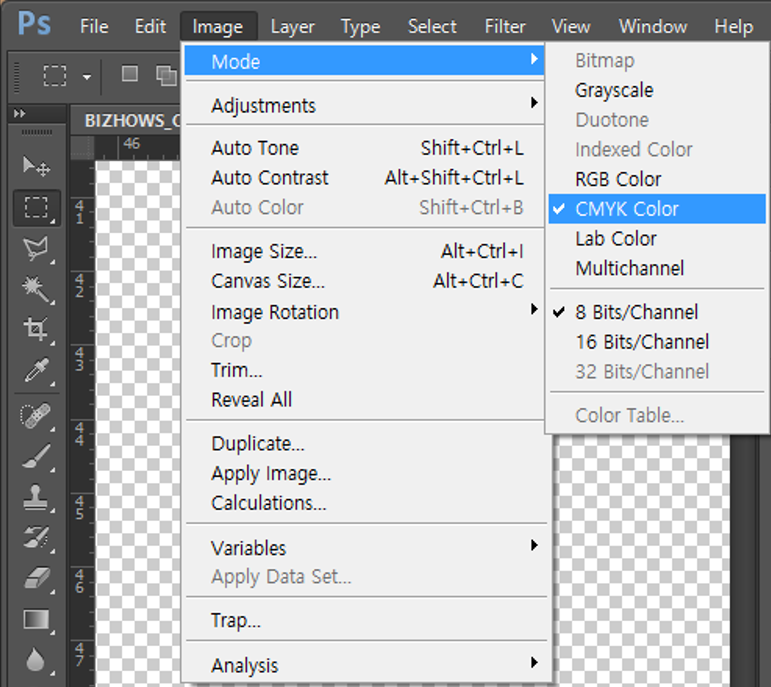Switch to RGB Color mode

coord(657,179)
